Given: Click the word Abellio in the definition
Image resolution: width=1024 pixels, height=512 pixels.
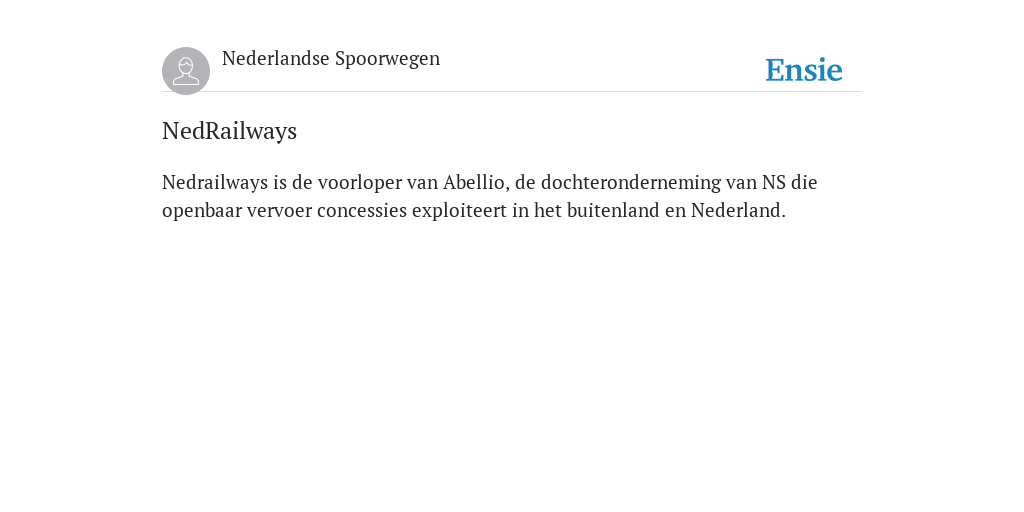Looking at the screenshot, I should click(474, 182).
